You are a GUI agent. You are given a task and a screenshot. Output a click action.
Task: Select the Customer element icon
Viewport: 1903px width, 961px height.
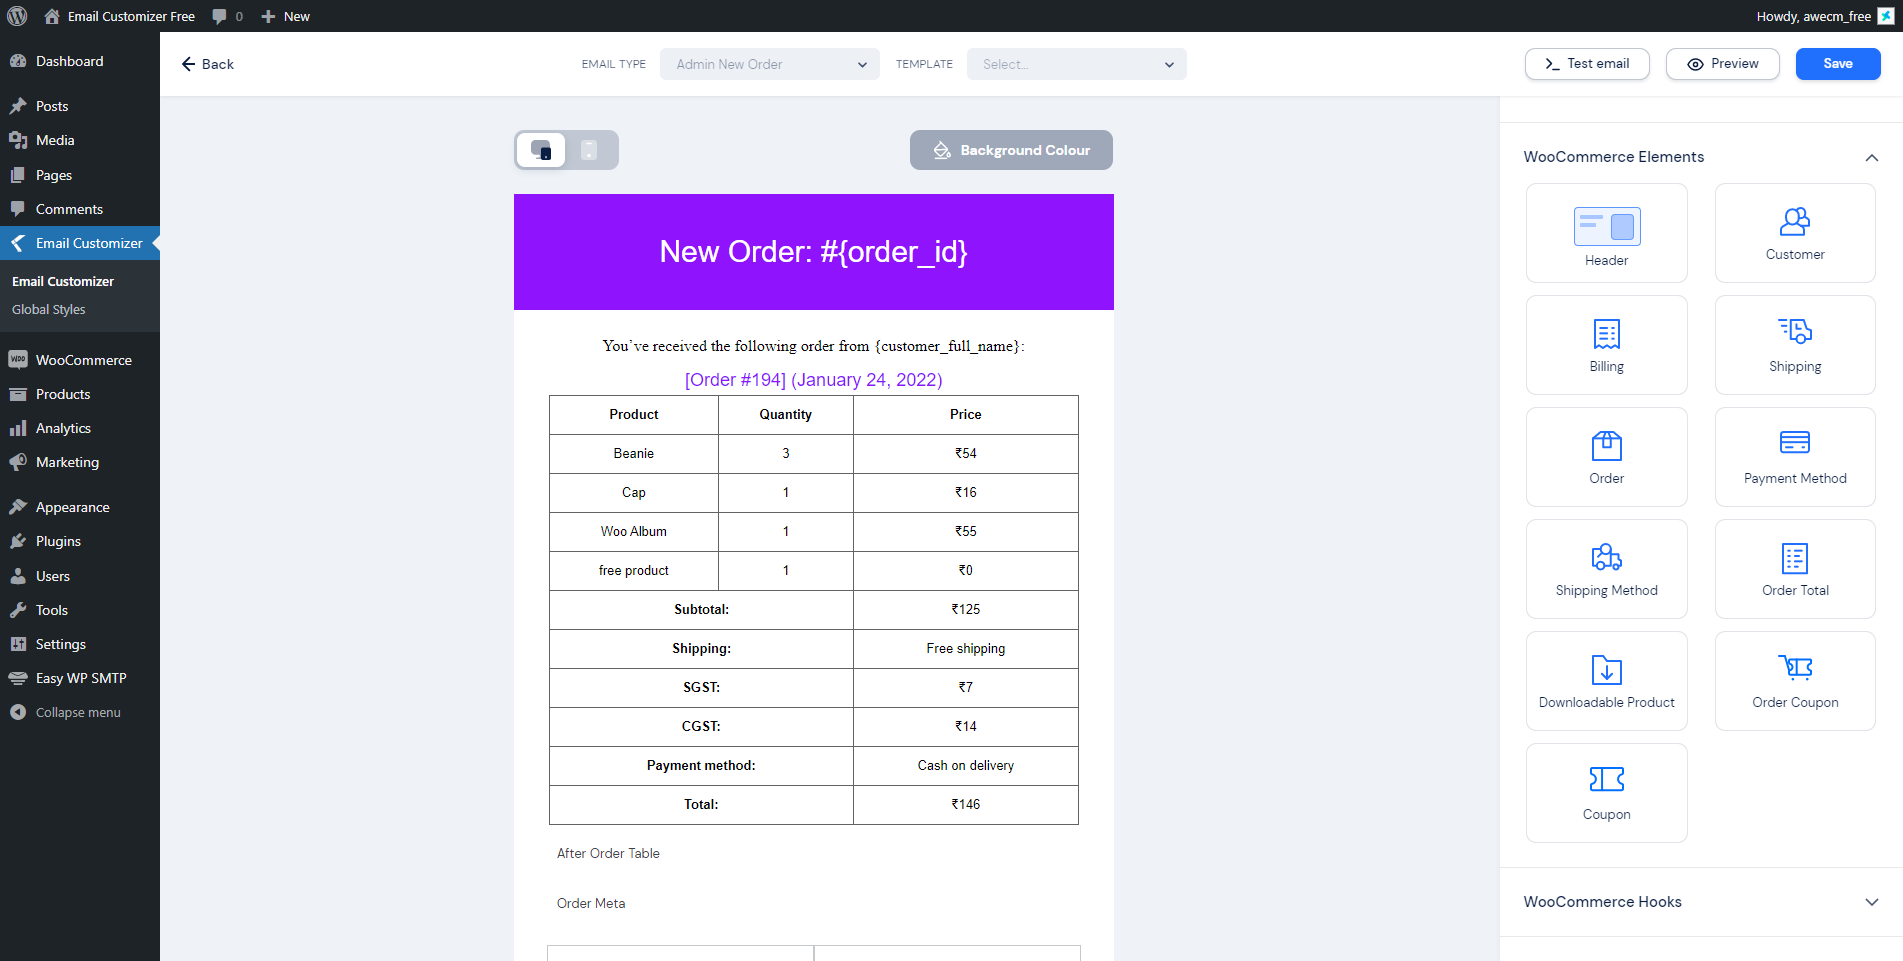tap(1795, 221)
